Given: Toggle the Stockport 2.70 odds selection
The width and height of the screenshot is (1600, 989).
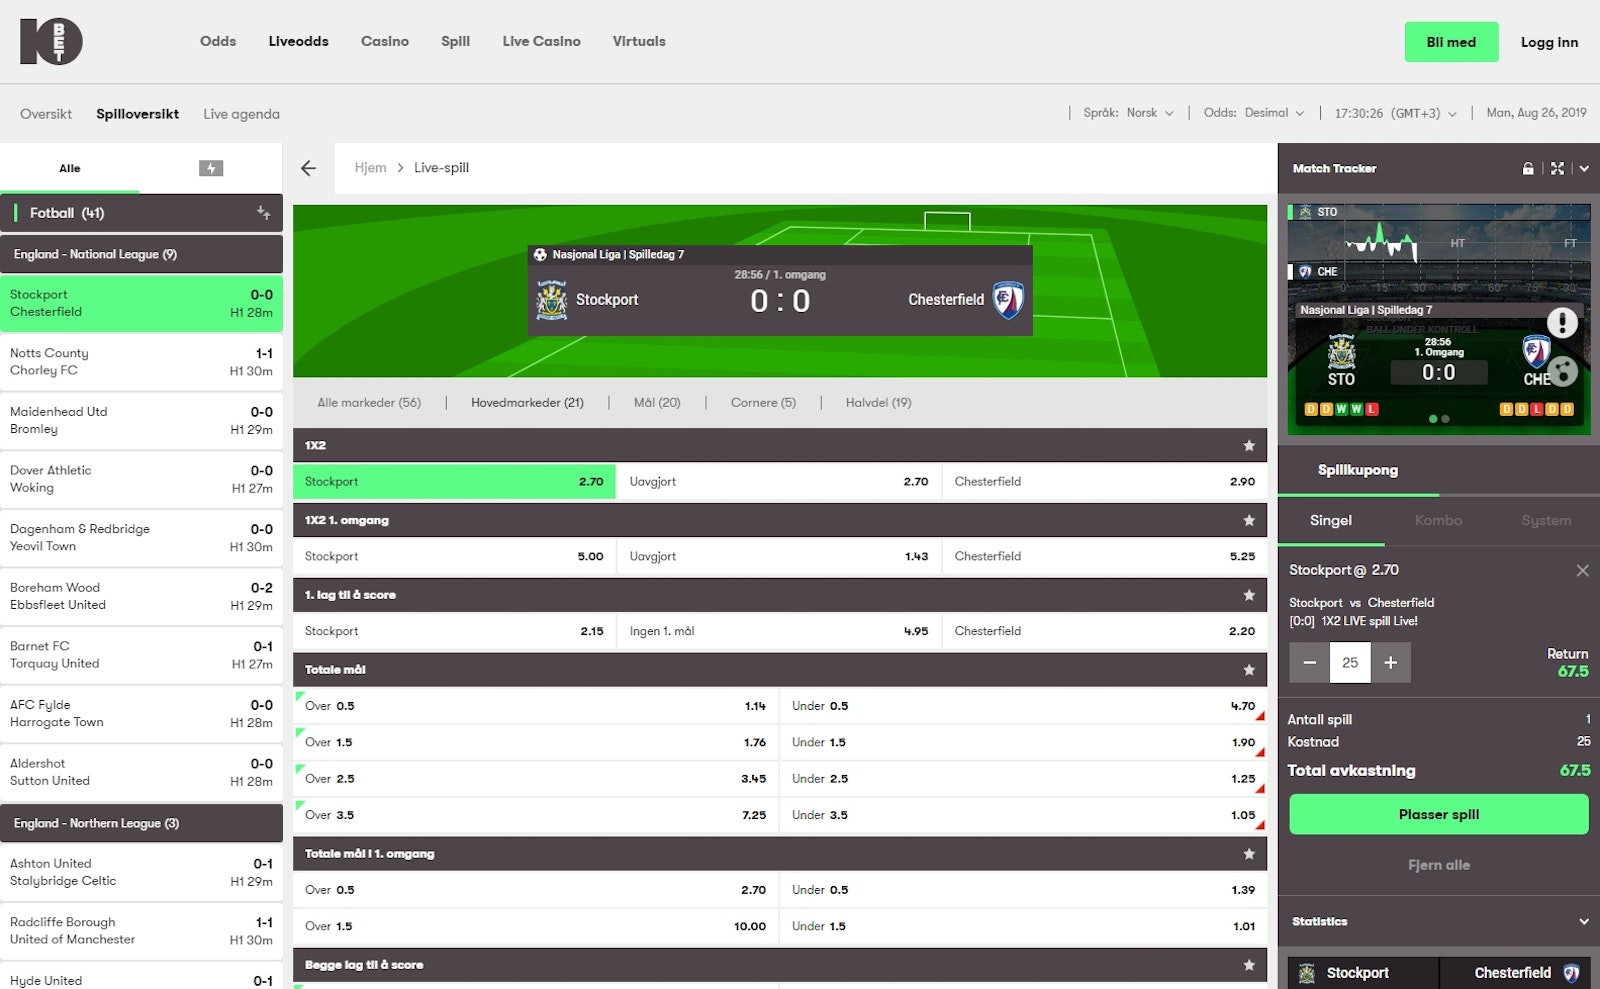Looking at the screenshot, I should [454, 482].
